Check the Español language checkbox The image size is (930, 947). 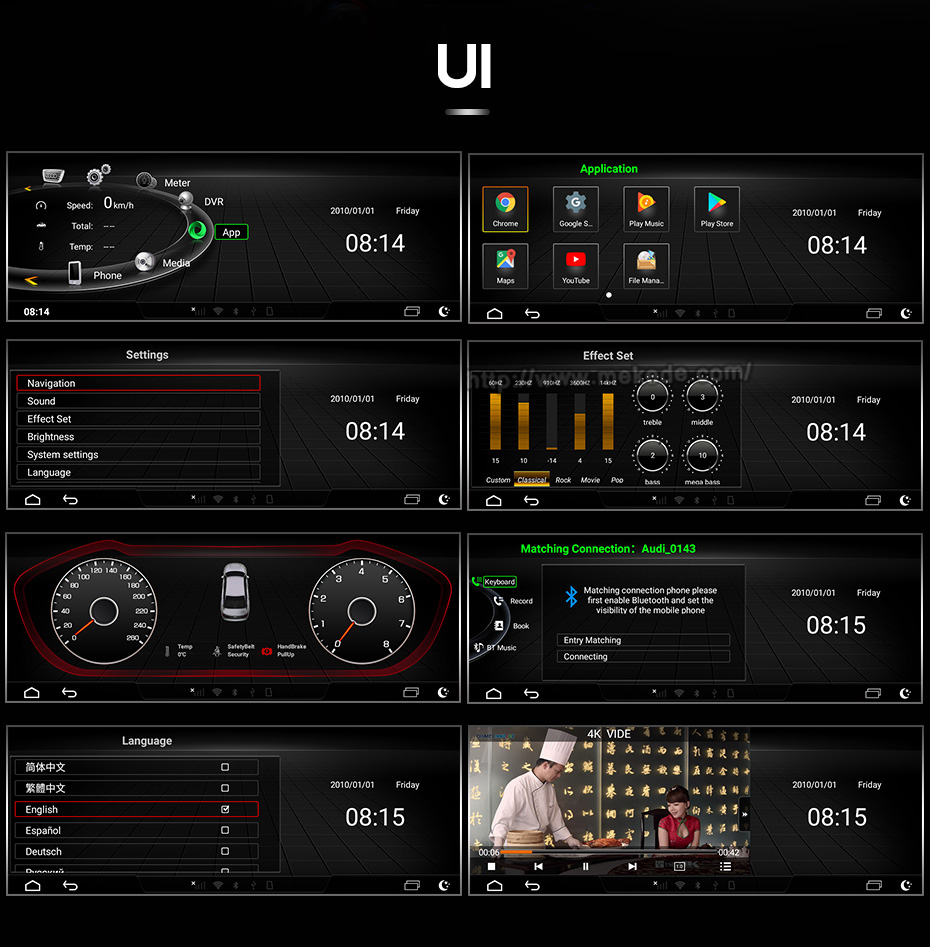[225, 830]
